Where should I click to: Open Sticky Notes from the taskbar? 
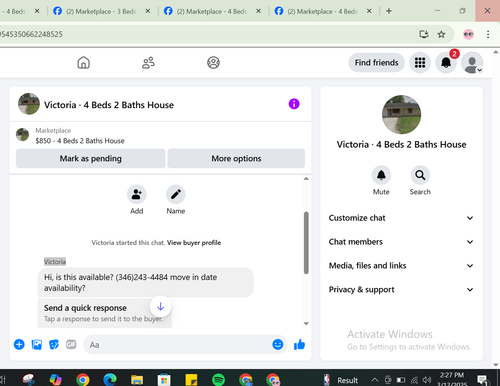click(x=191, y=379)
